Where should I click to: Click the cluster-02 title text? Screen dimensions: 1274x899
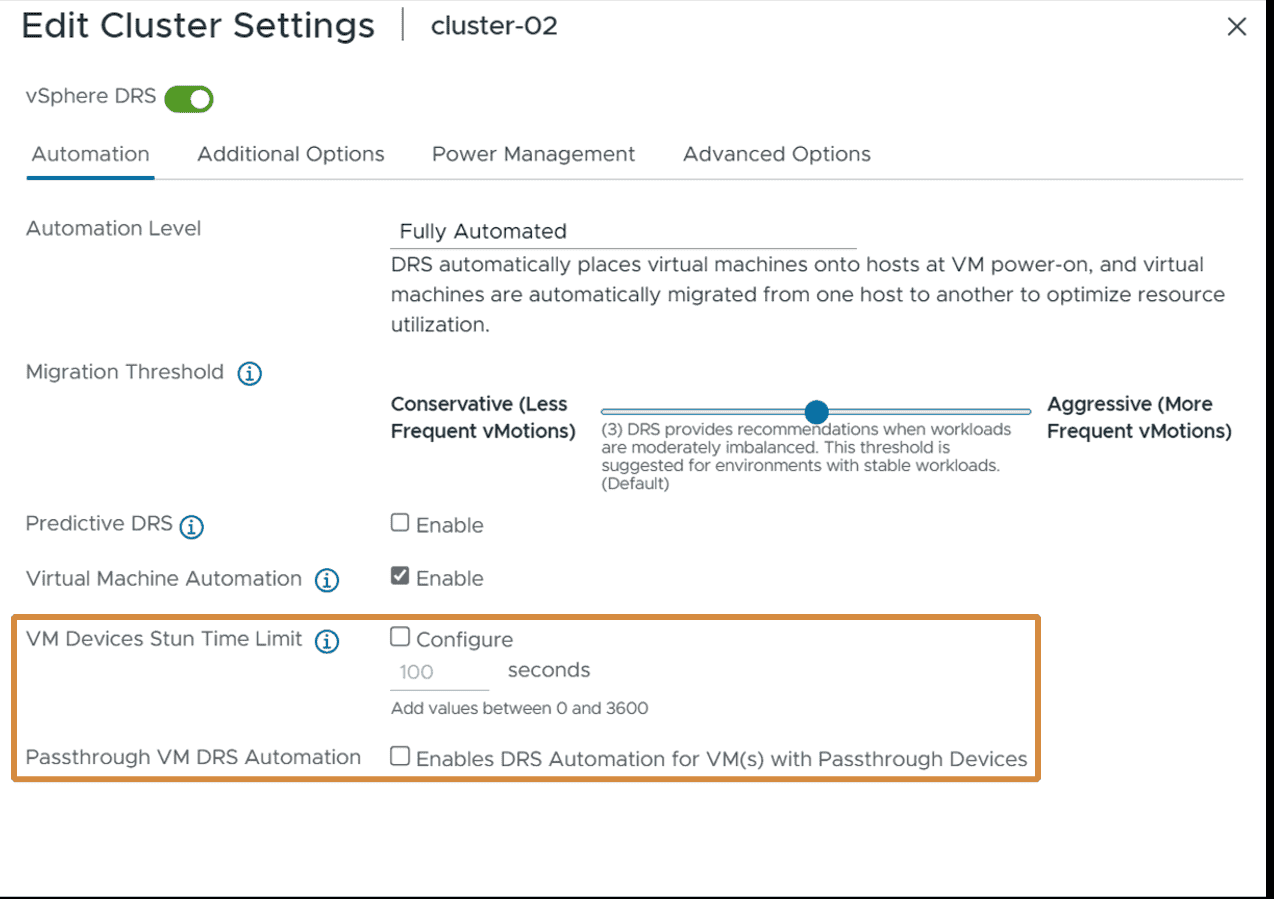pyautogui.click(x=493, y=26)
